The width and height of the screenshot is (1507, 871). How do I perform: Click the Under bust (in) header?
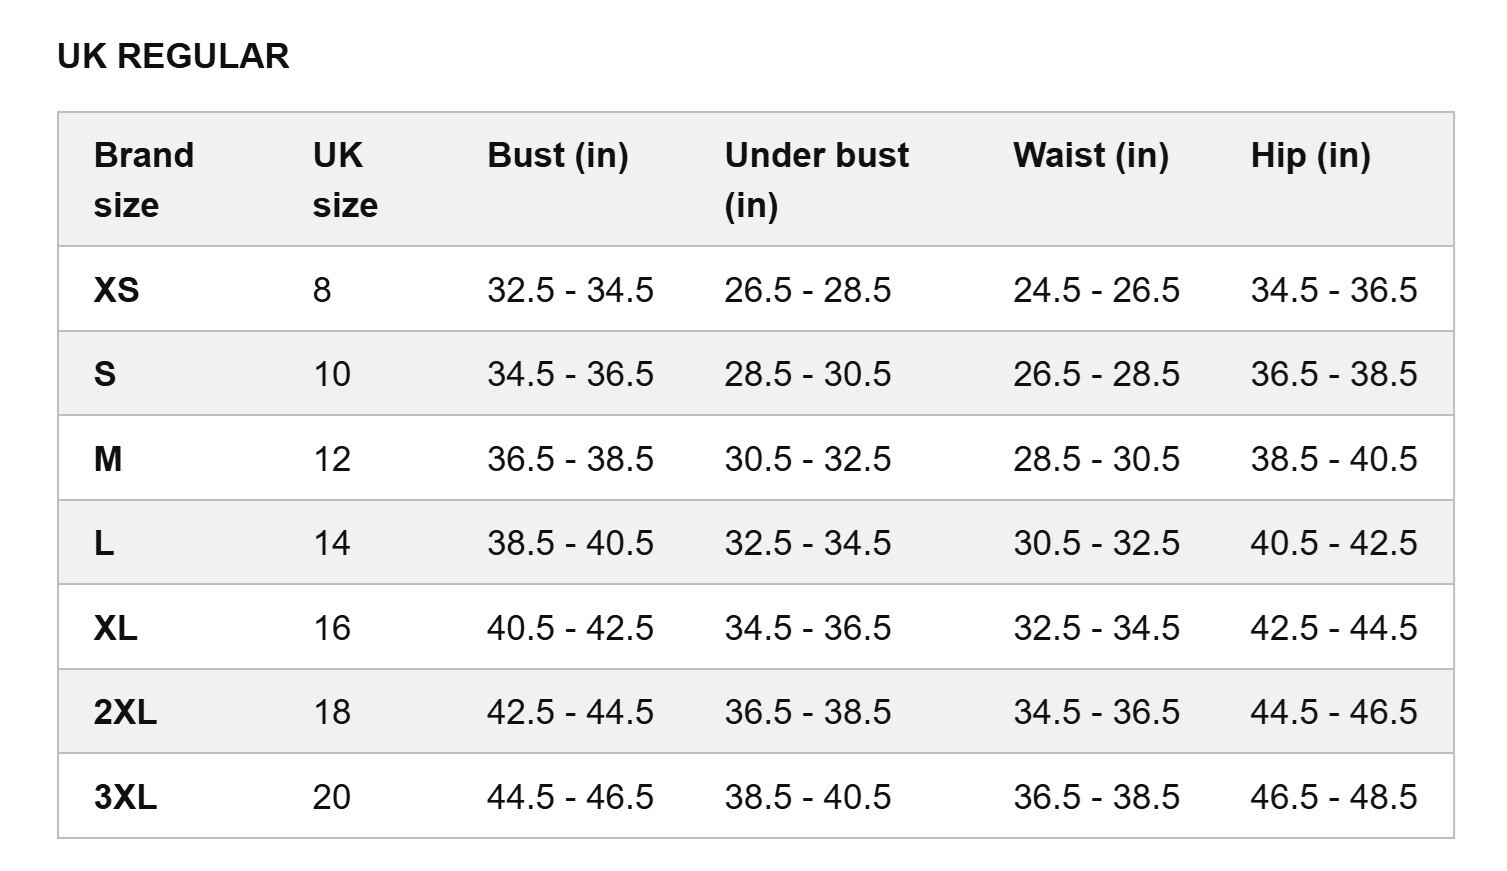[x=817, y=180]
